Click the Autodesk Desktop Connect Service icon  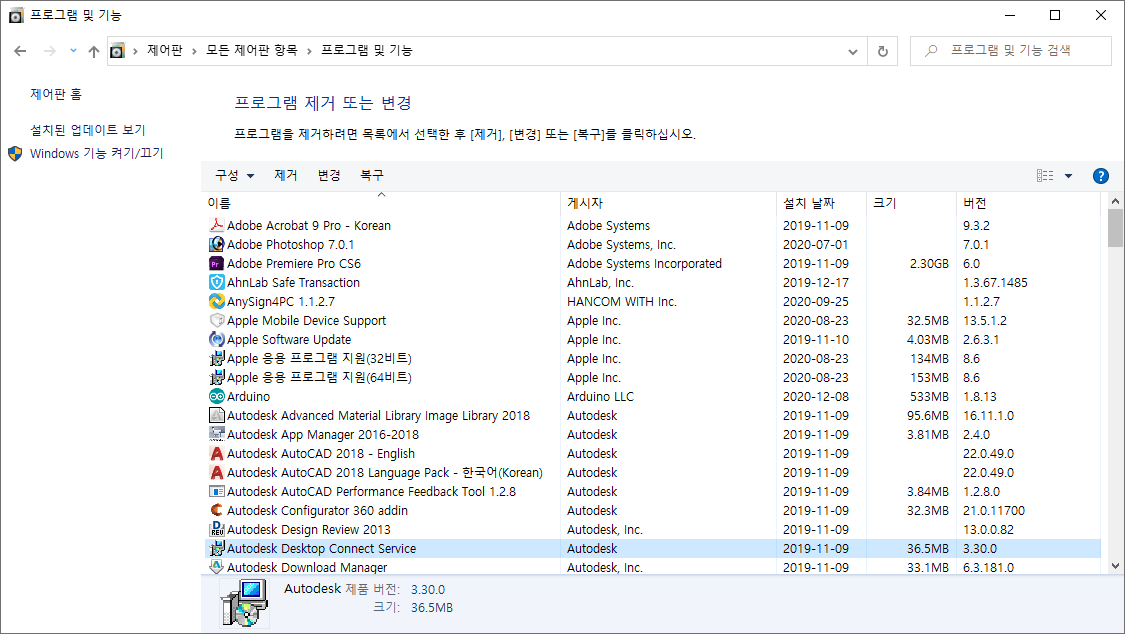pyautogui.click(x=216, y=549)
